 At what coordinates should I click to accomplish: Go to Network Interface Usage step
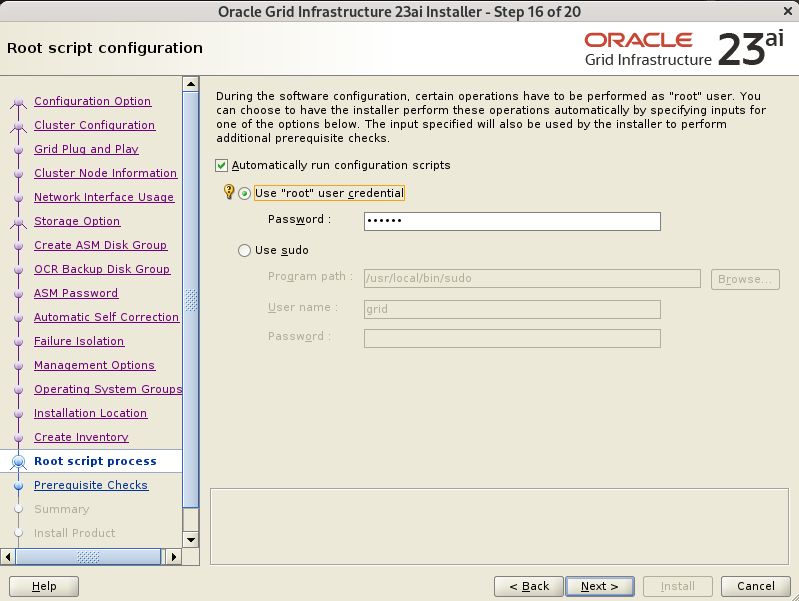pyautogui.click(x=104, y=197)
